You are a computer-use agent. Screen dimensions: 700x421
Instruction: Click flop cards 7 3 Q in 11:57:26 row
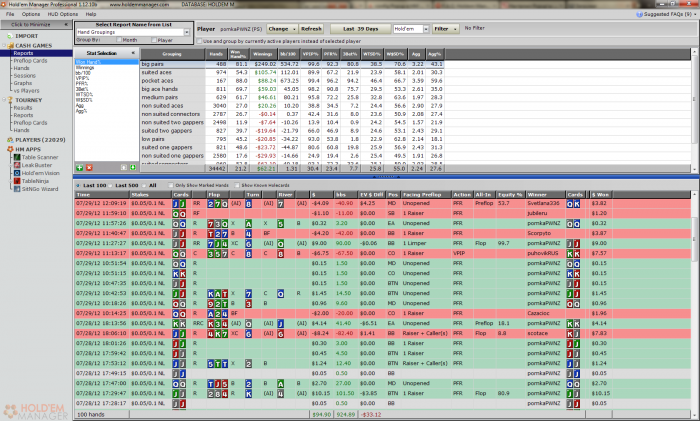point(217,224)
